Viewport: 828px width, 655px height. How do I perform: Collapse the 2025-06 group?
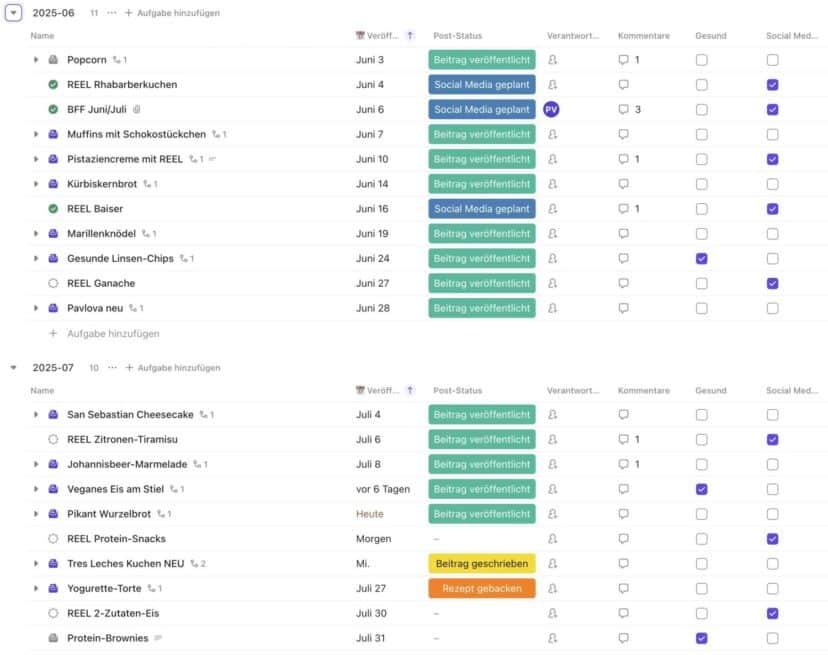pos(13,13)
